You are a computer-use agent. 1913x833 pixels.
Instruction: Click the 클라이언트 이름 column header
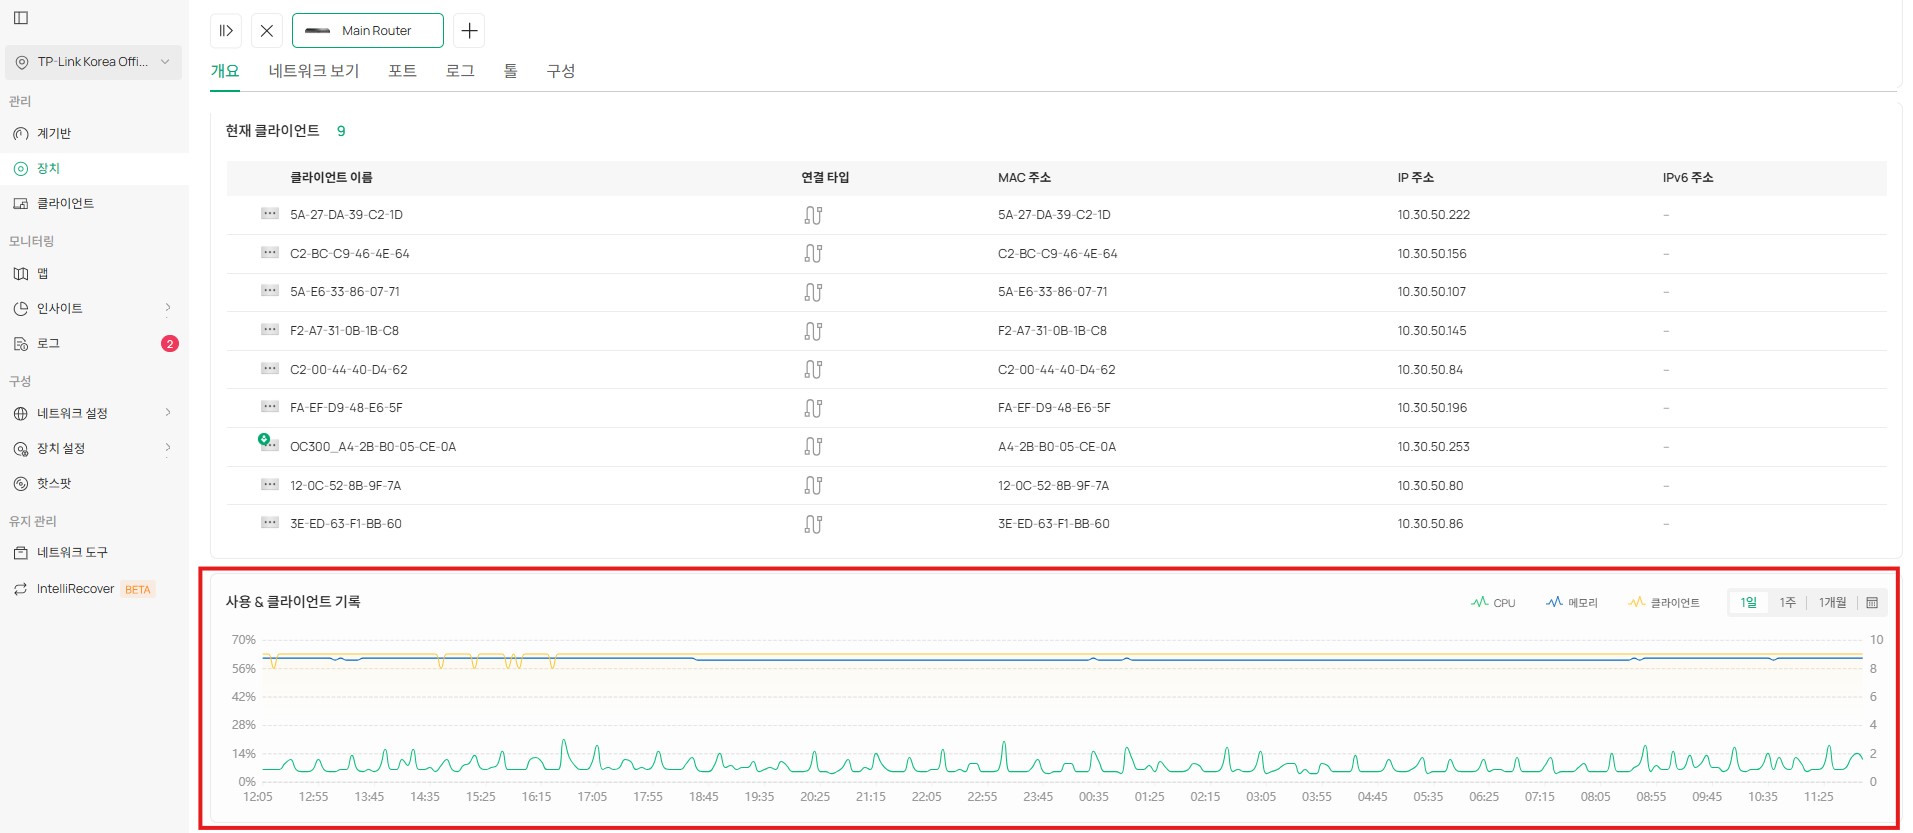331,178
